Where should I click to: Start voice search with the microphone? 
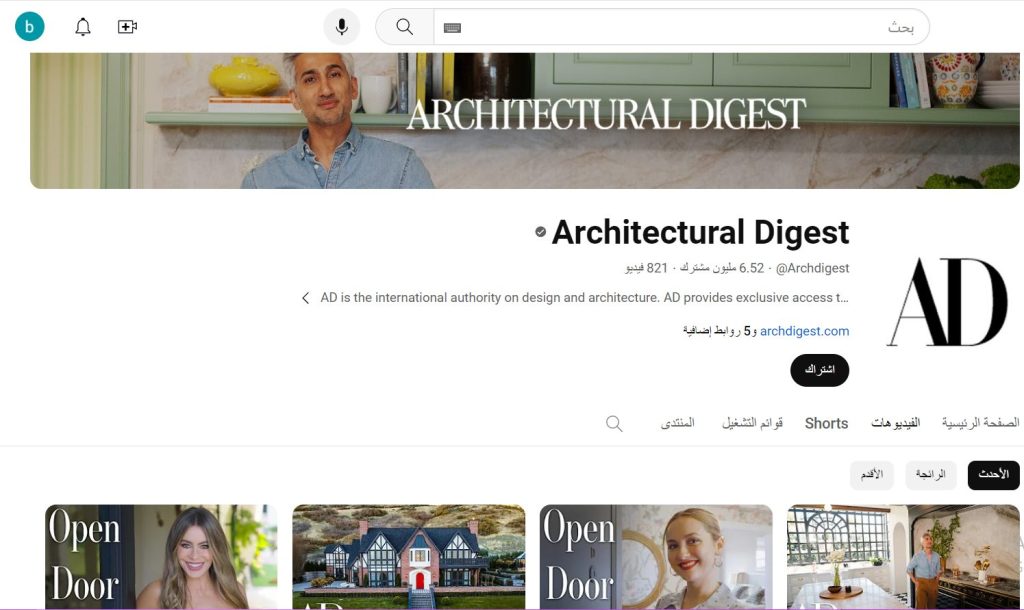point(342,27)
